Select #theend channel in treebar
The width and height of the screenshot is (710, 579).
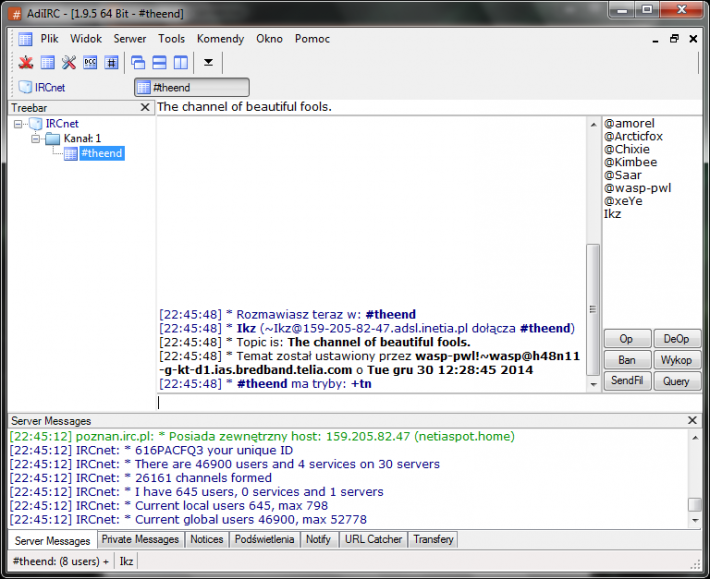coord(102,153)
